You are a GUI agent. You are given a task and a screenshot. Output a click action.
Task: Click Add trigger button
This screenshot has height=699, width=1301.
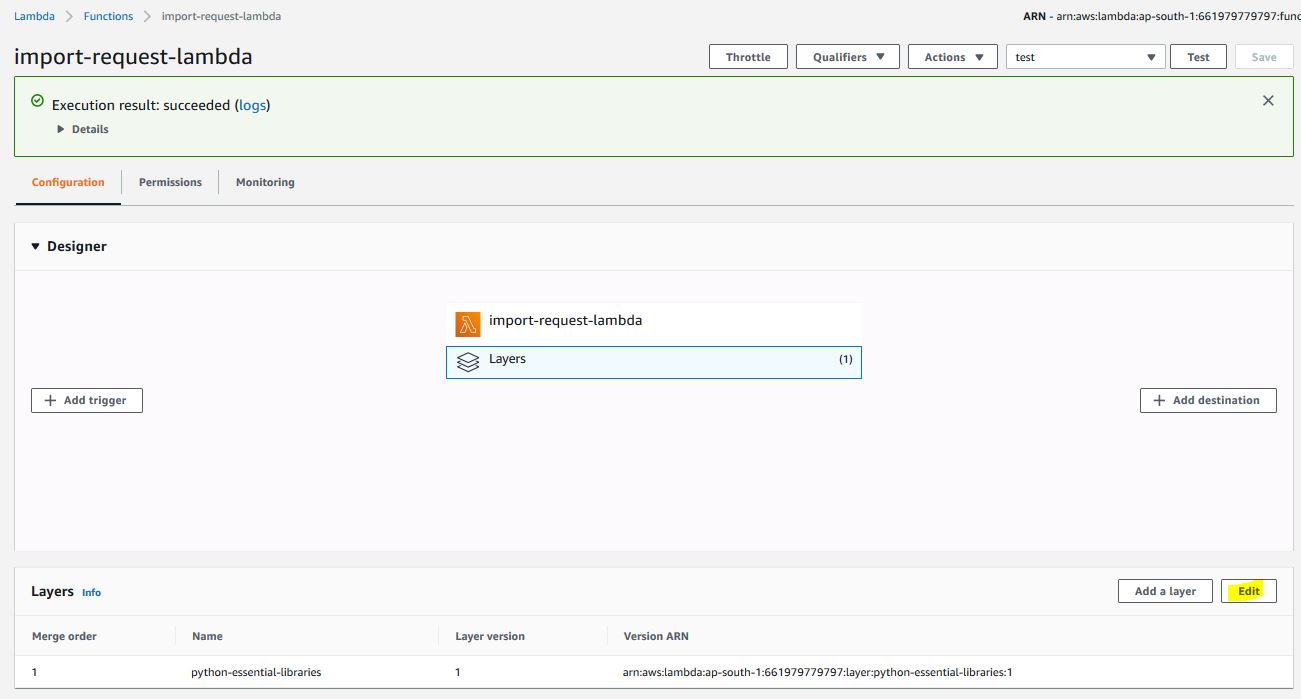click(87, 400)
